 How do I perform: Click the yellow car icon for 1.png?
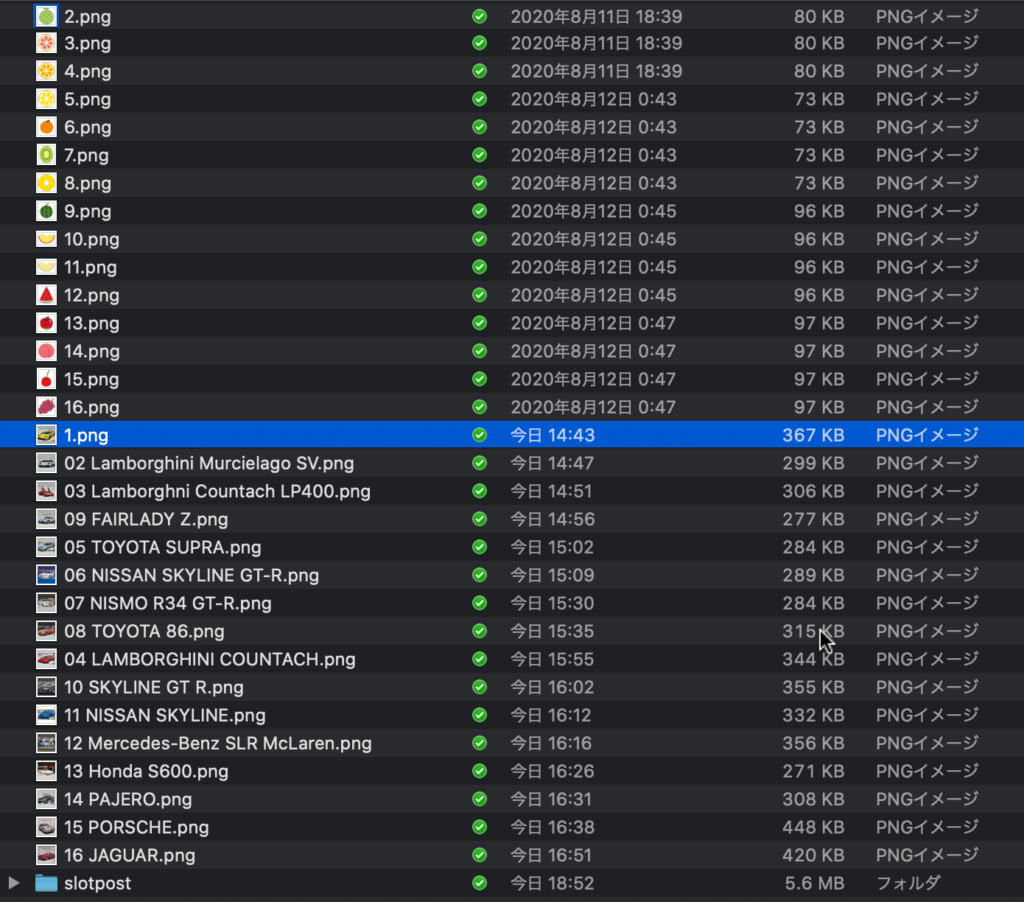[46, 435]
